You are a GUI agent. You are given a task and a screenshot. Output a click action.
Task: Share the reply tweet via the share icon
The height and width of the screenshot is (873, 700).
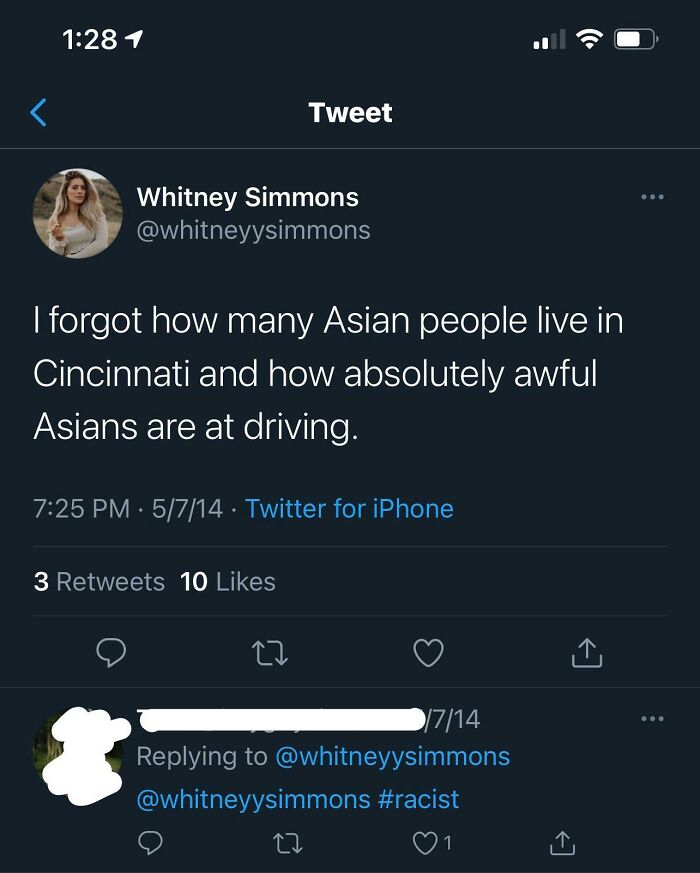click(566, 843)
